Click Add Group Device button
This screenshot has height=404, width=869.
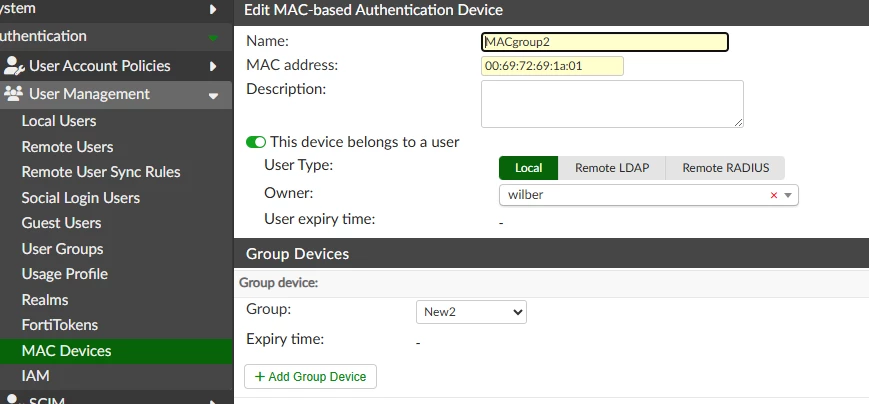(x=310, y=376)
